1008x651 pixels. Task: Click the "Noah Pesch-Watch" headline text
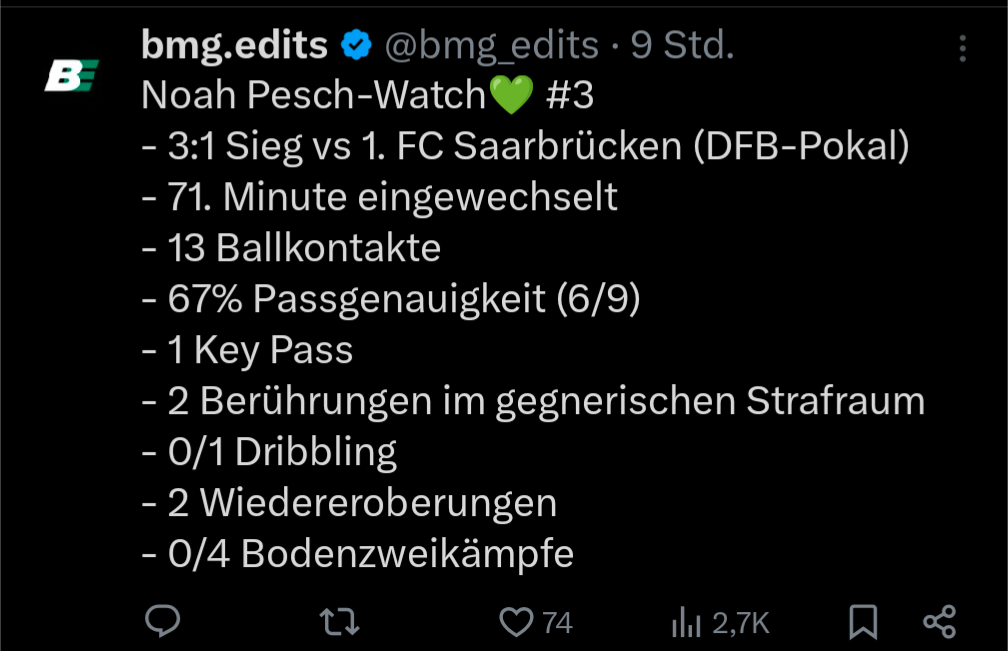313,96
